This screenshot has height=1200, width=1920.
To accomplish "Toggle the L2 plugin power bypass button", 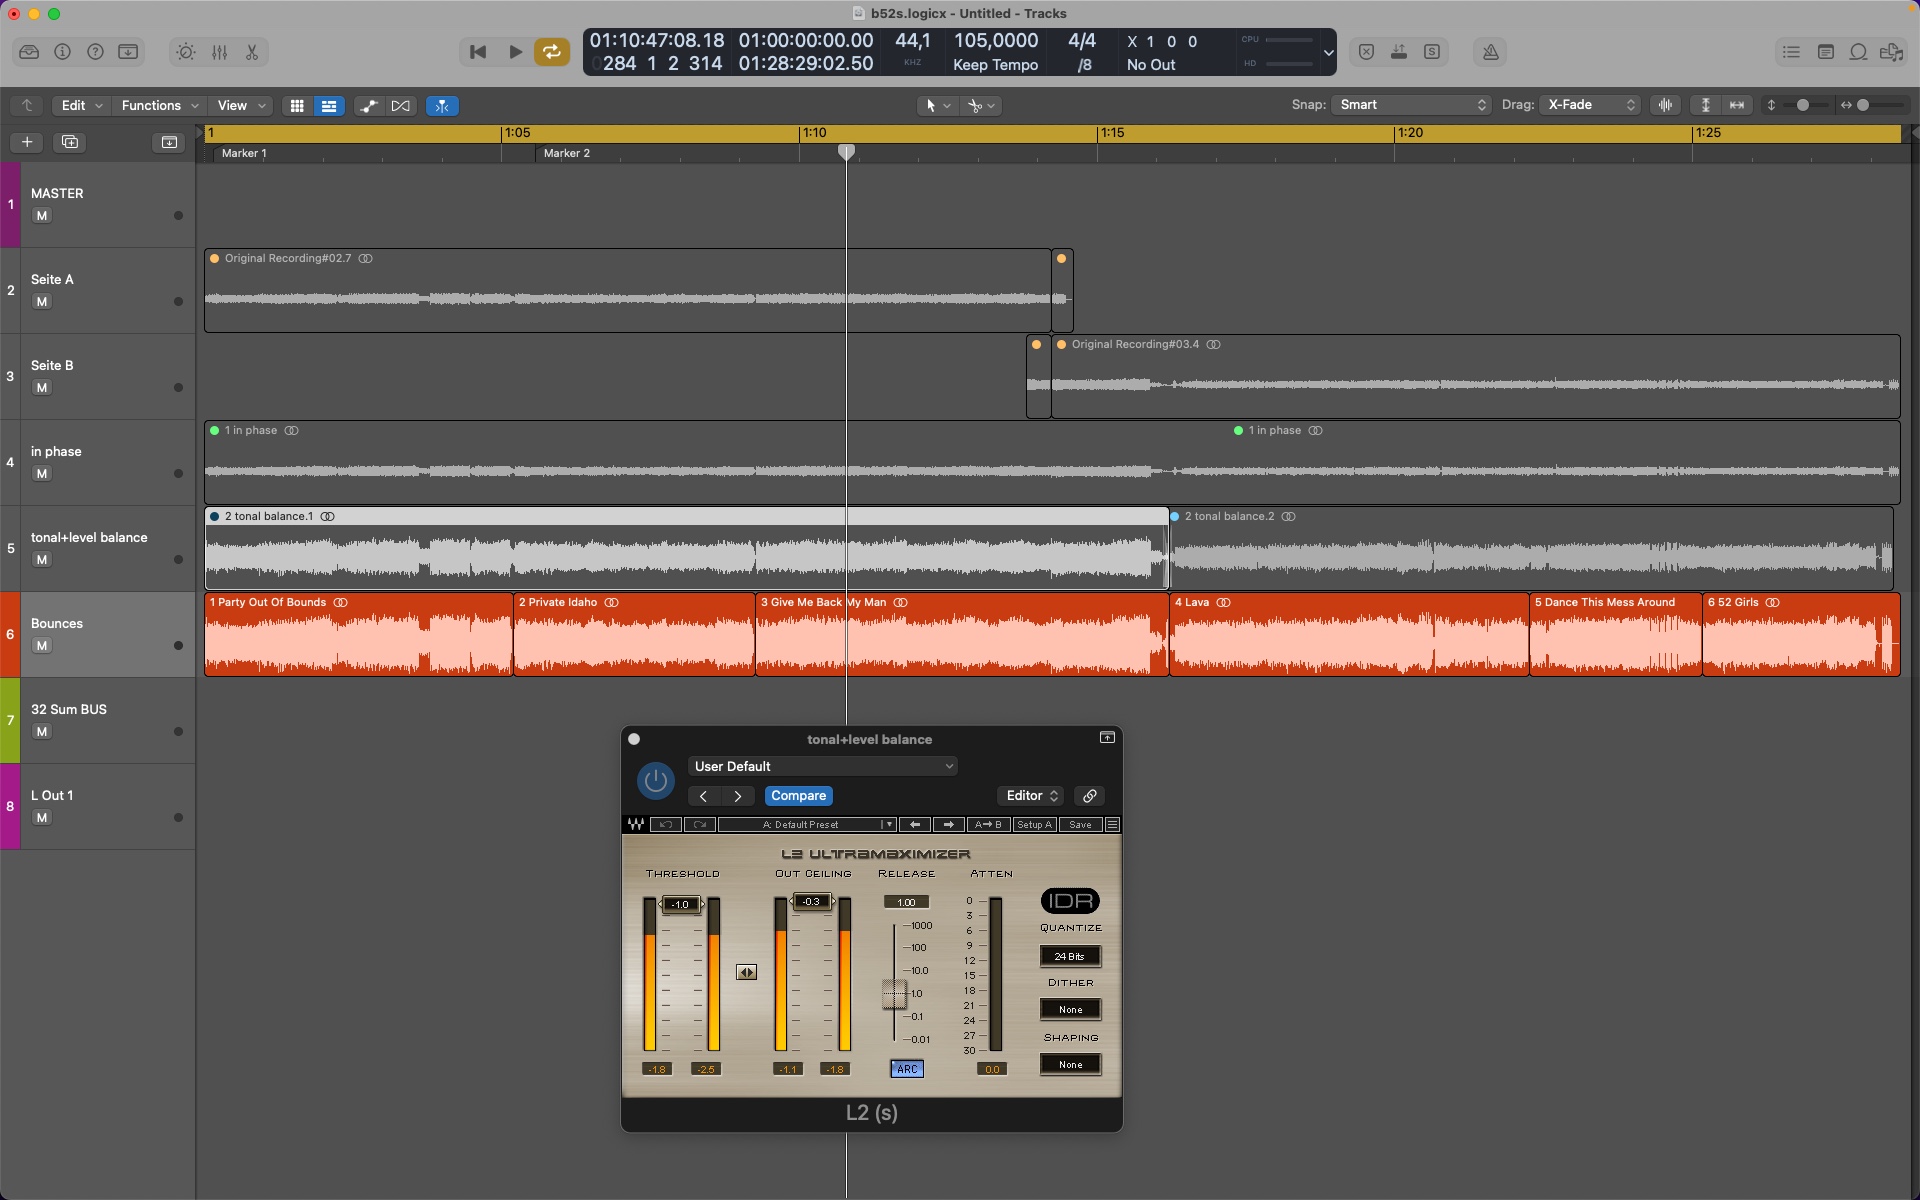I will point(656,781).
